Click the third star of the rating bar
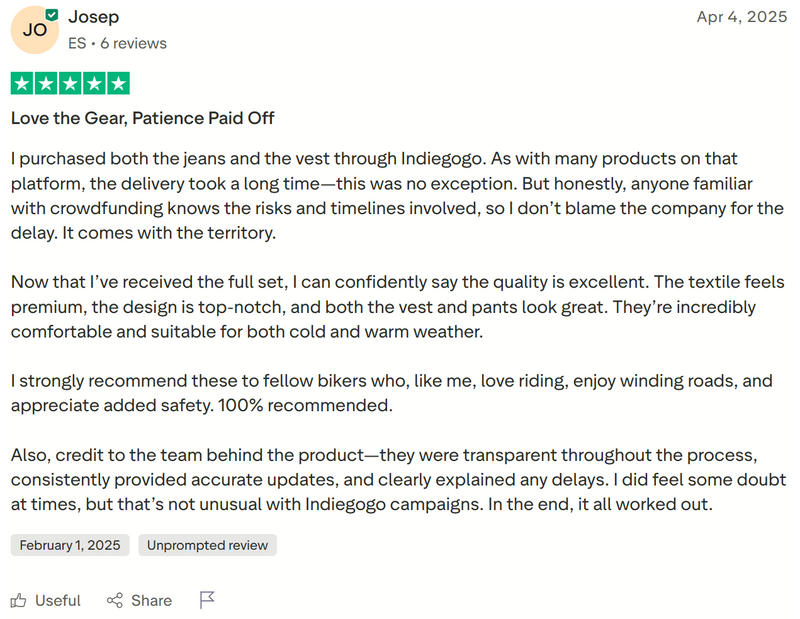Screen dimensions: 800x619 click(x=69, y=83)
